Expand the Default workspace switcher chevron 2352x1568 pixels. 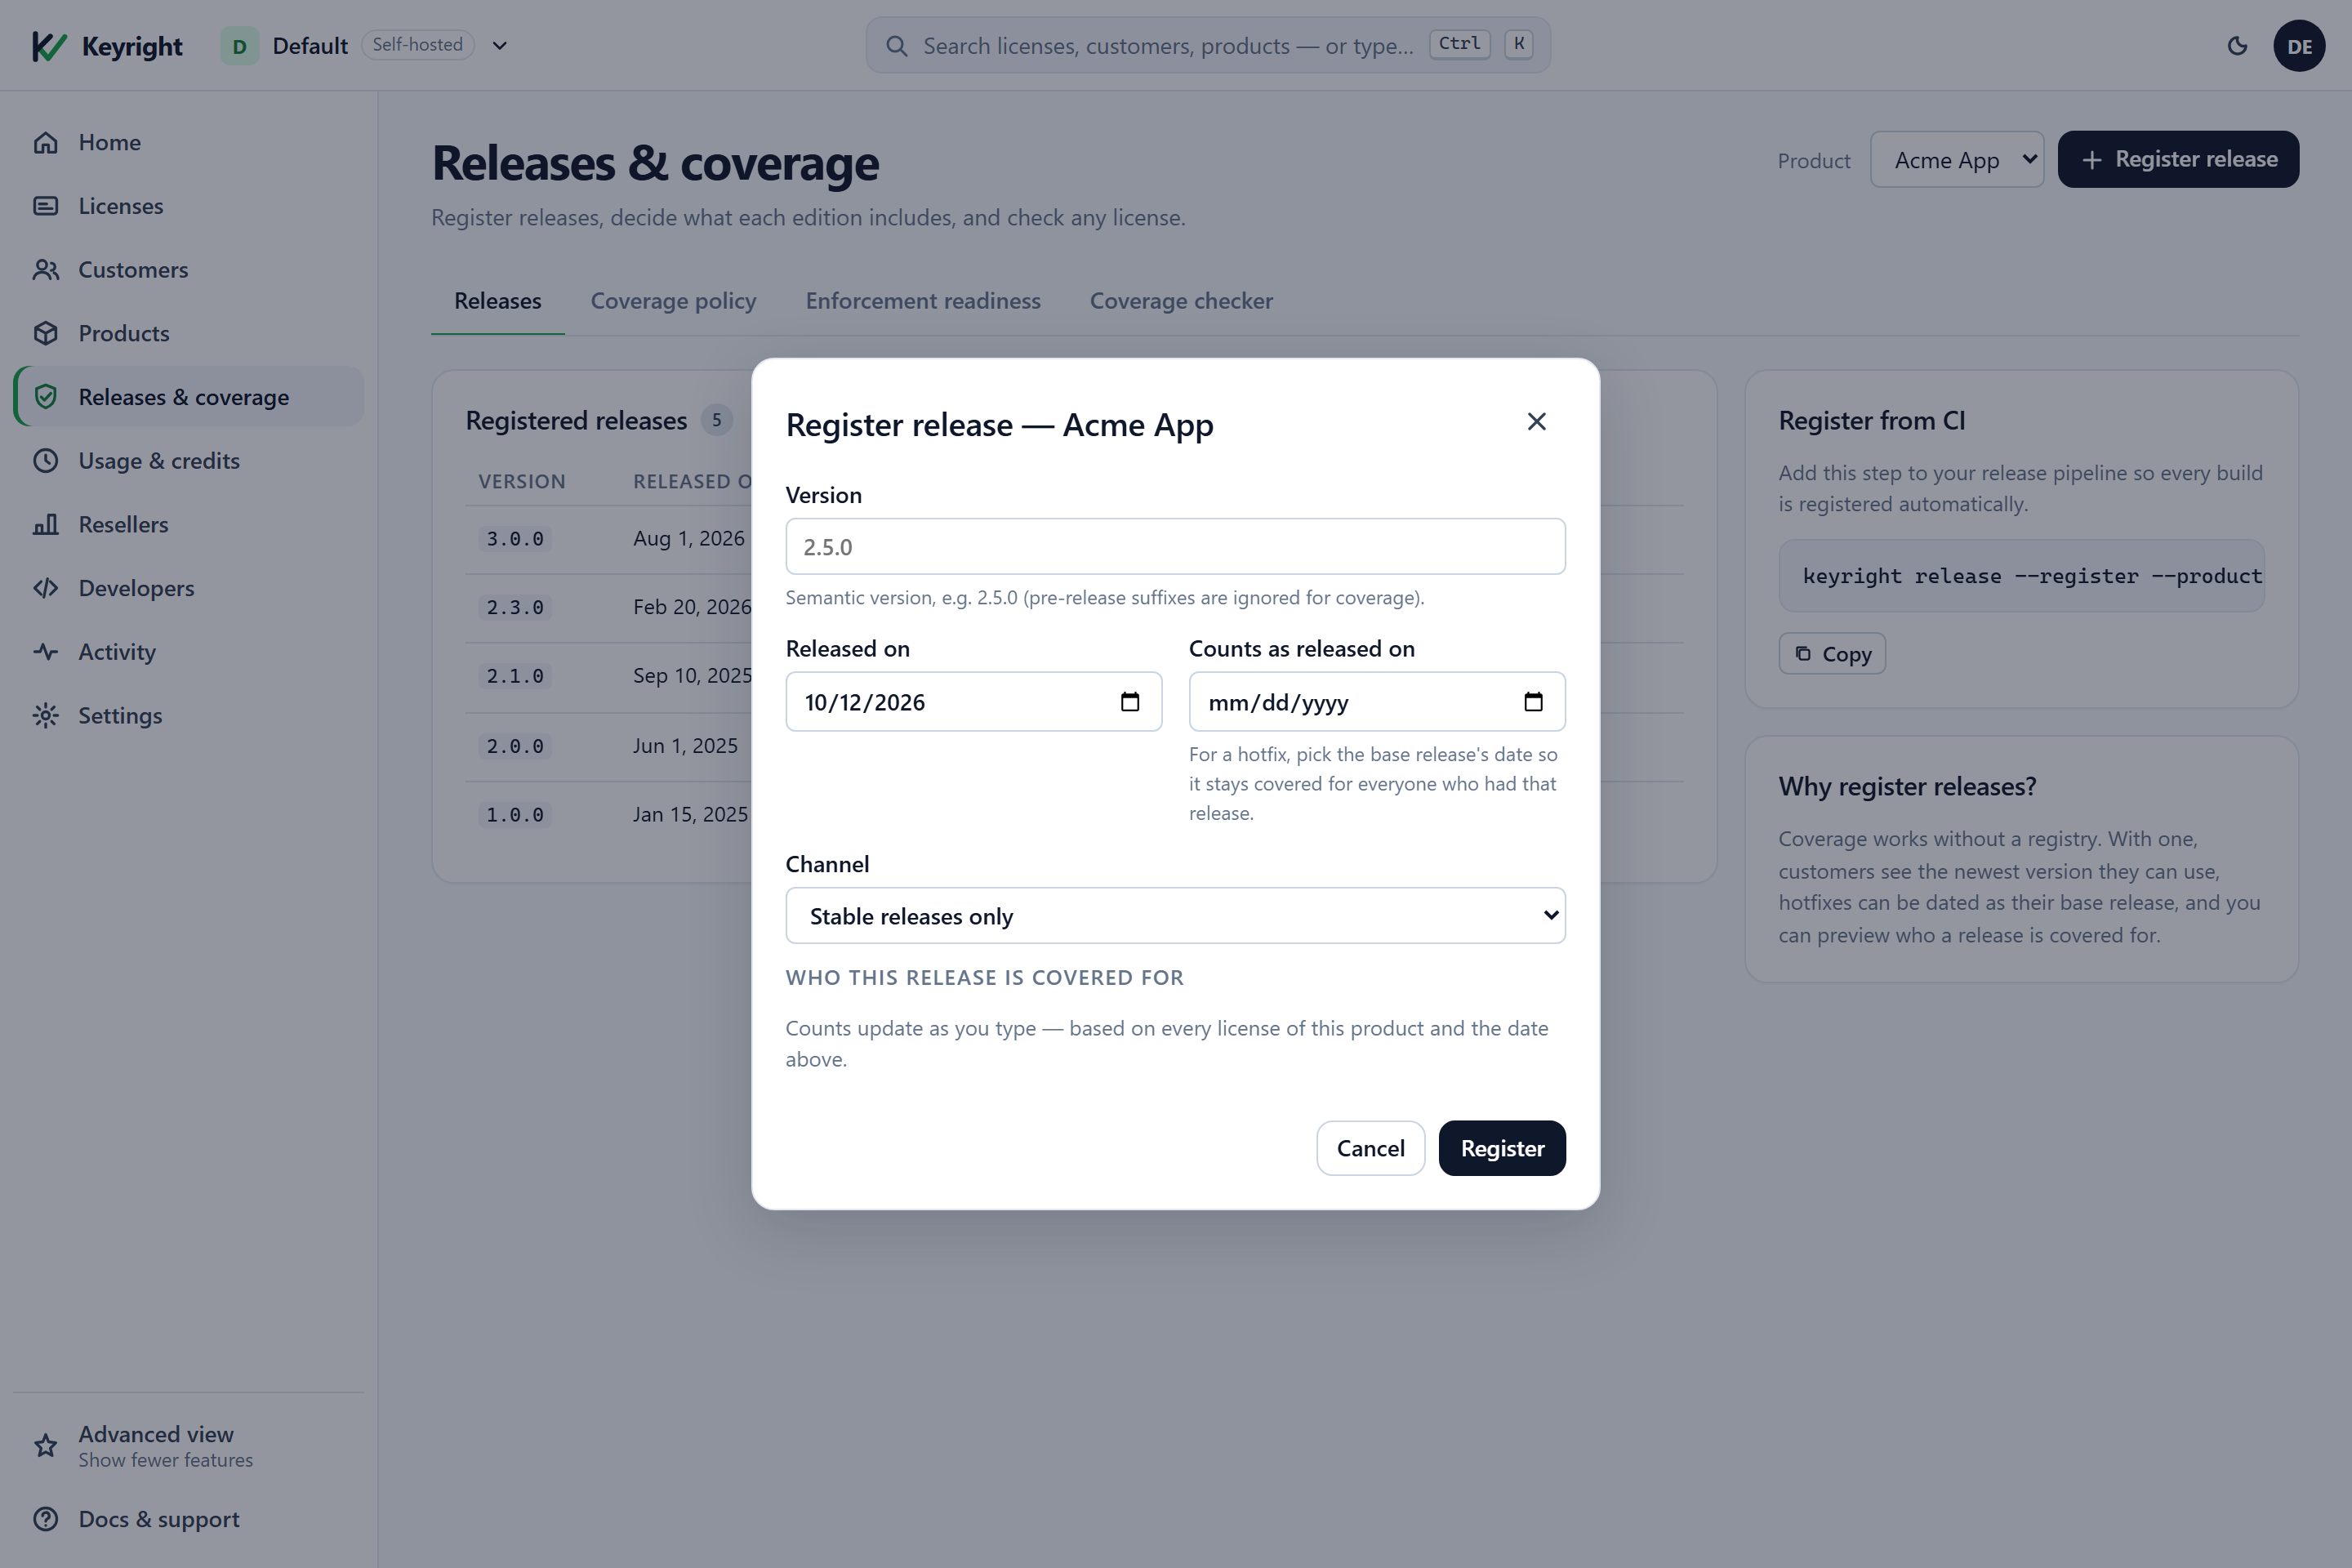[x=500, y=46]
